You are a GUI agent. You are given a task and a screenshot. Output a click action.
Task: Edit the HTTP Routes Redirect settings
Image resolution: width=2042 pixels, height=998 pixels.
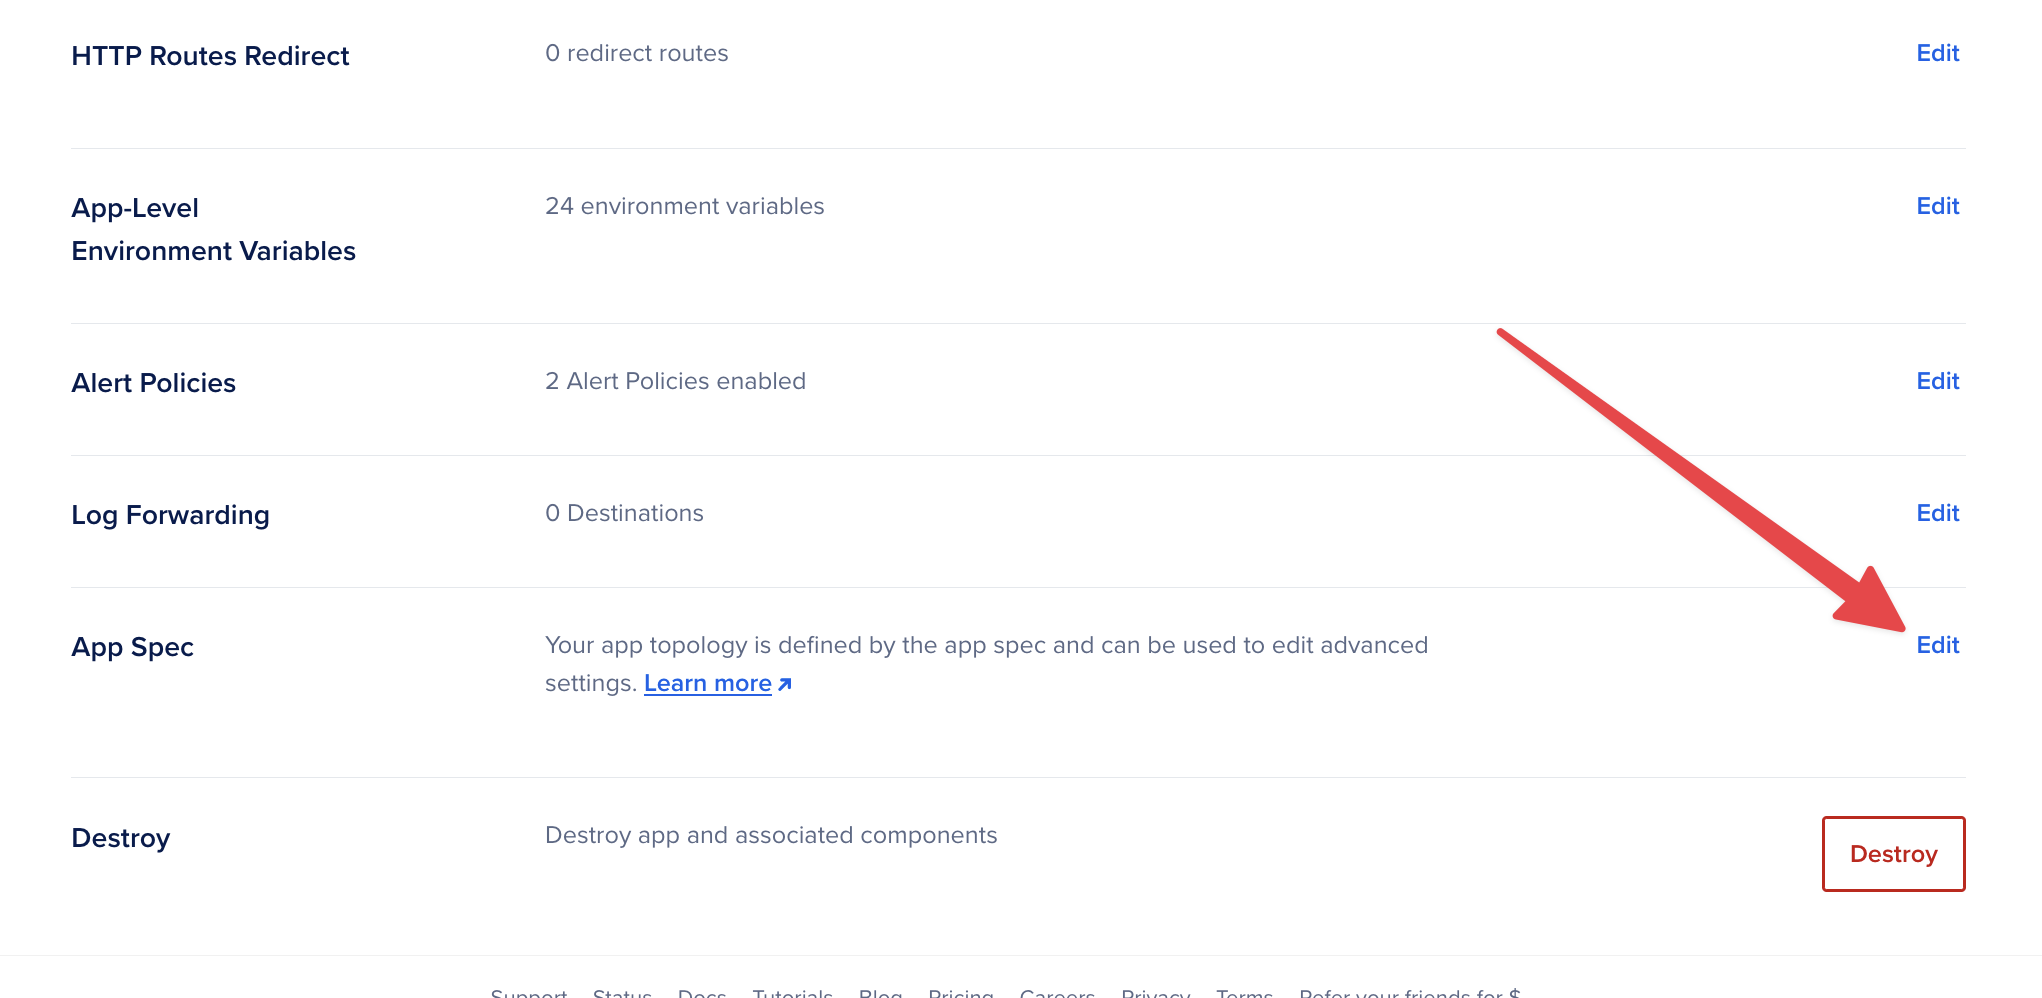click(1937, 53)
